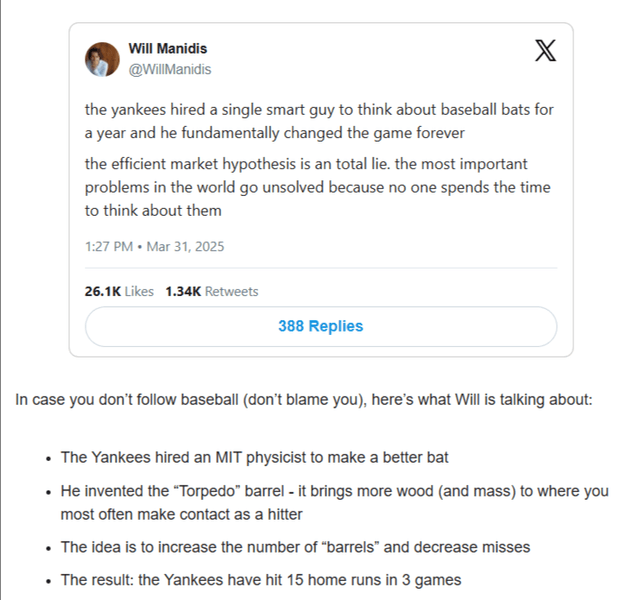The image size is (639, 600).
Task: Select the MIT physicist bullet point
Action: click(x=254, y=457)
